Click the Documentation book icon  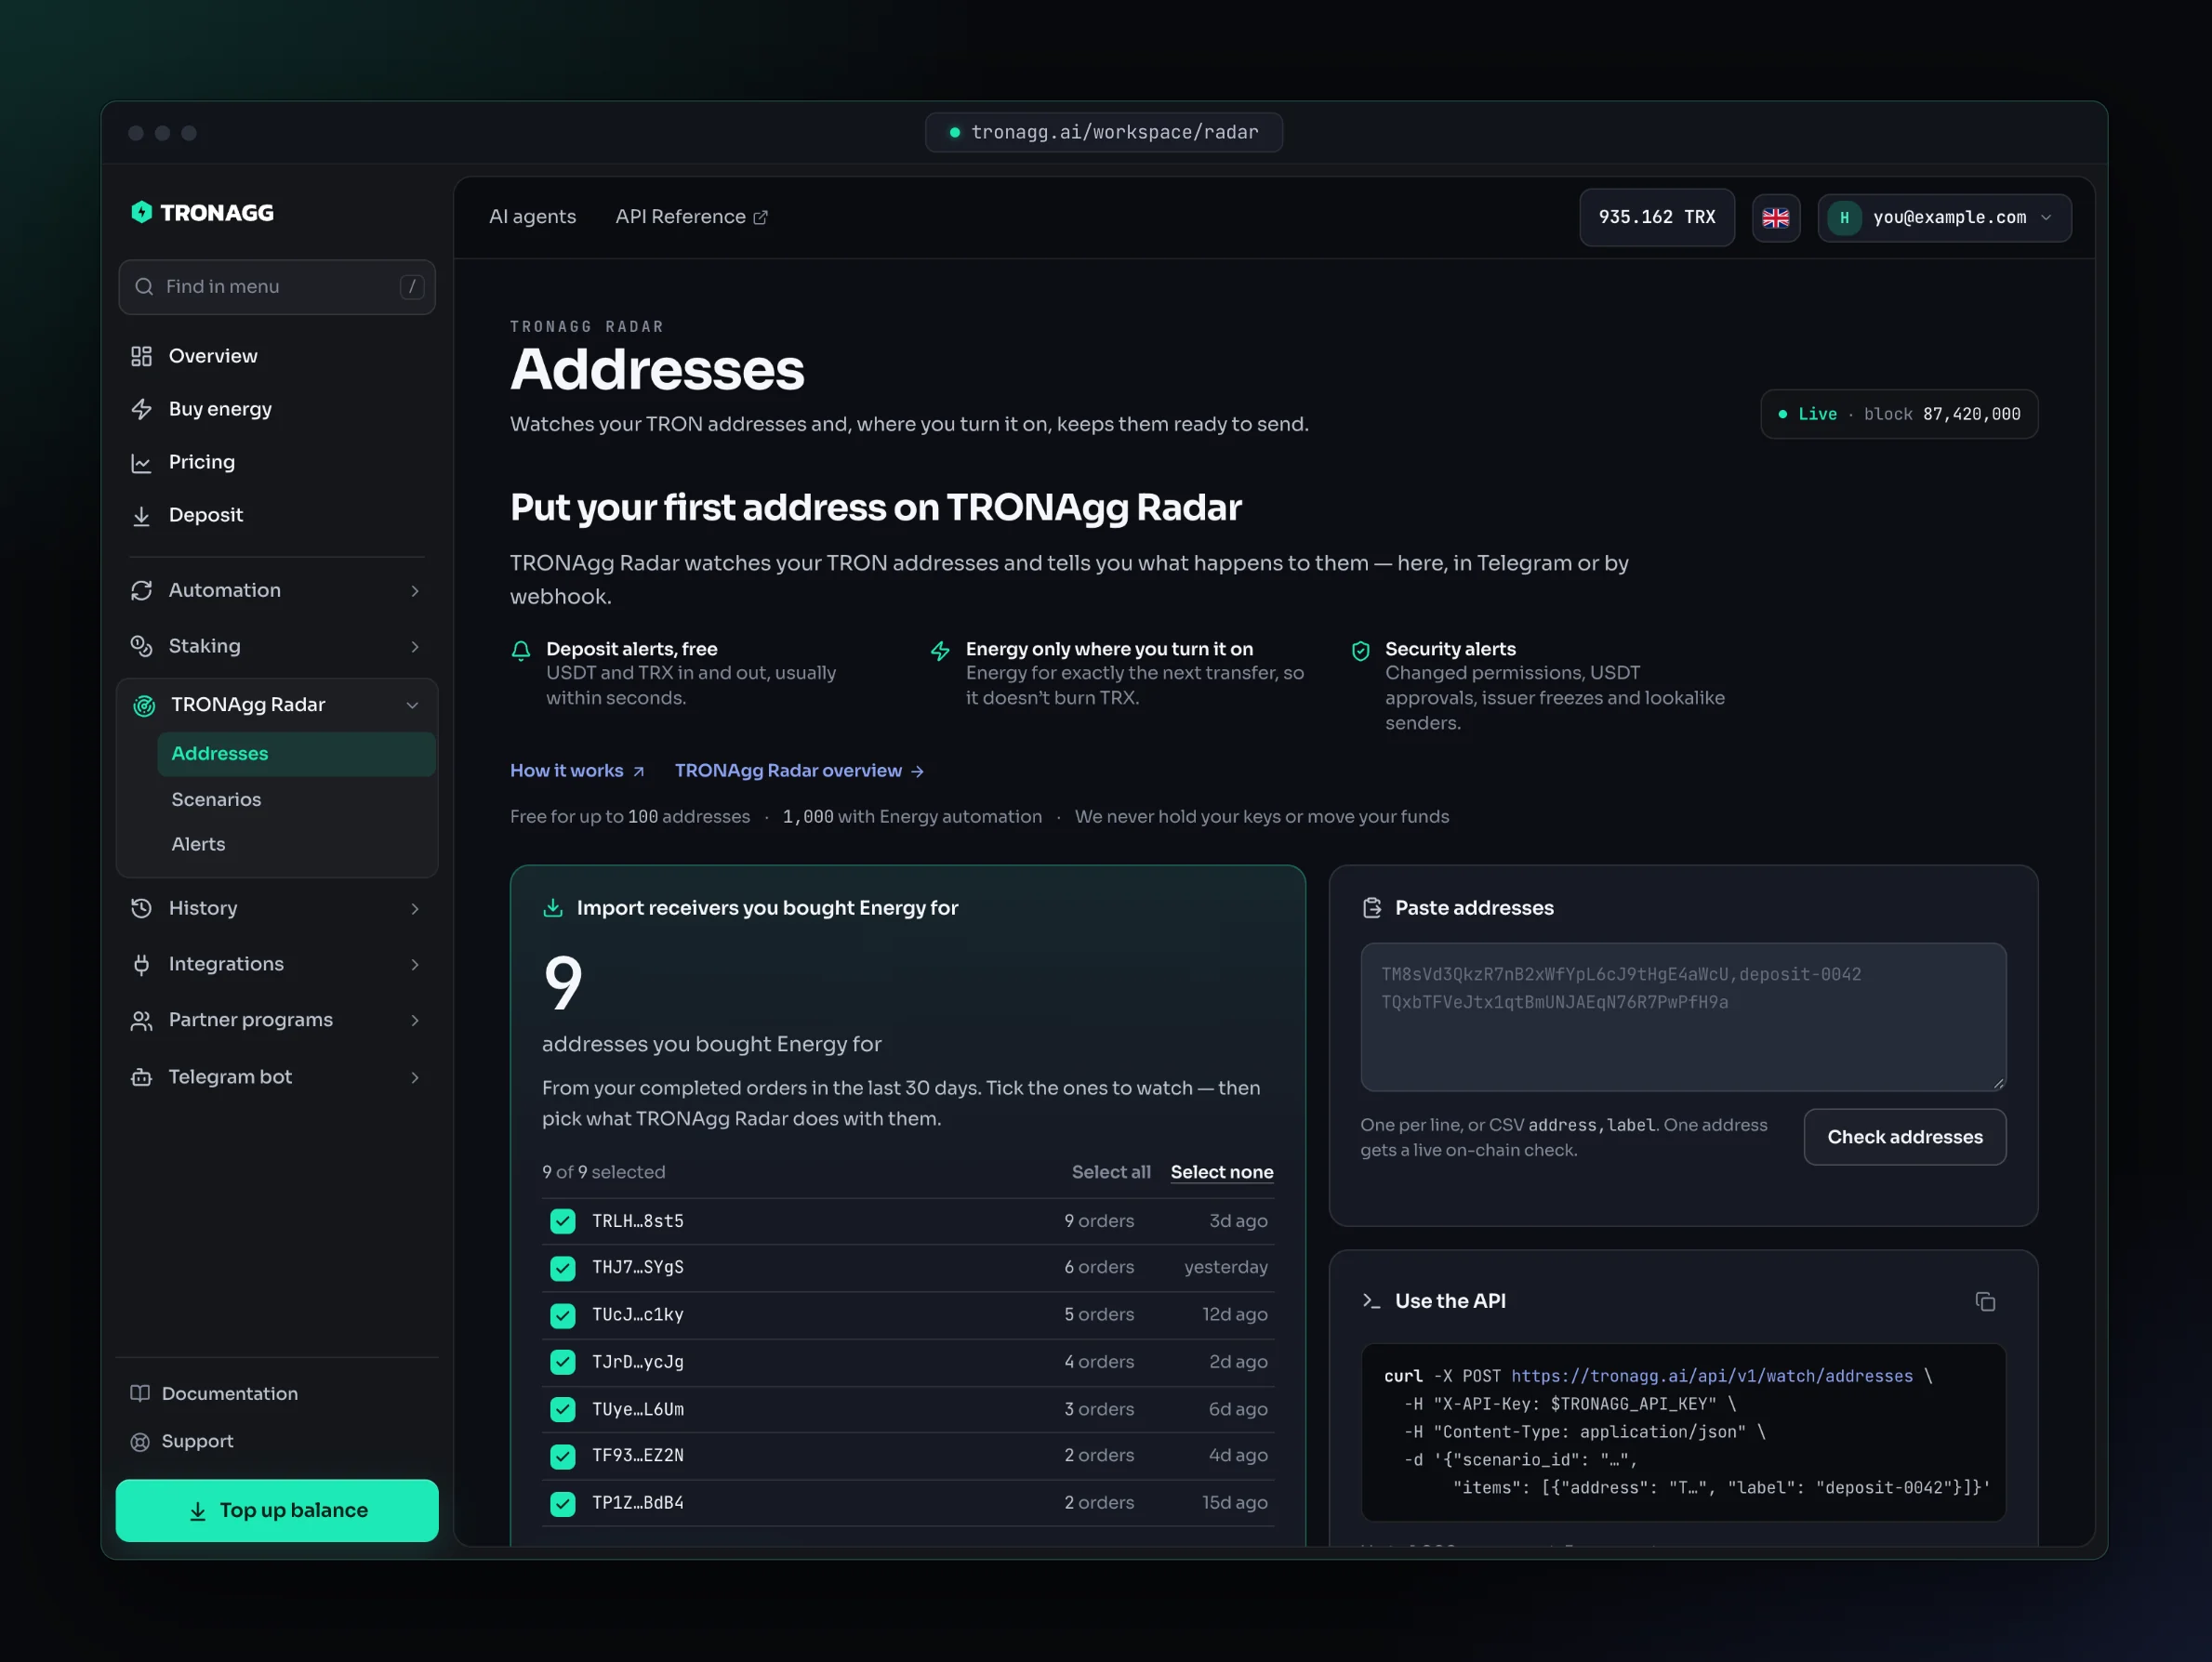click(140, 1393)
